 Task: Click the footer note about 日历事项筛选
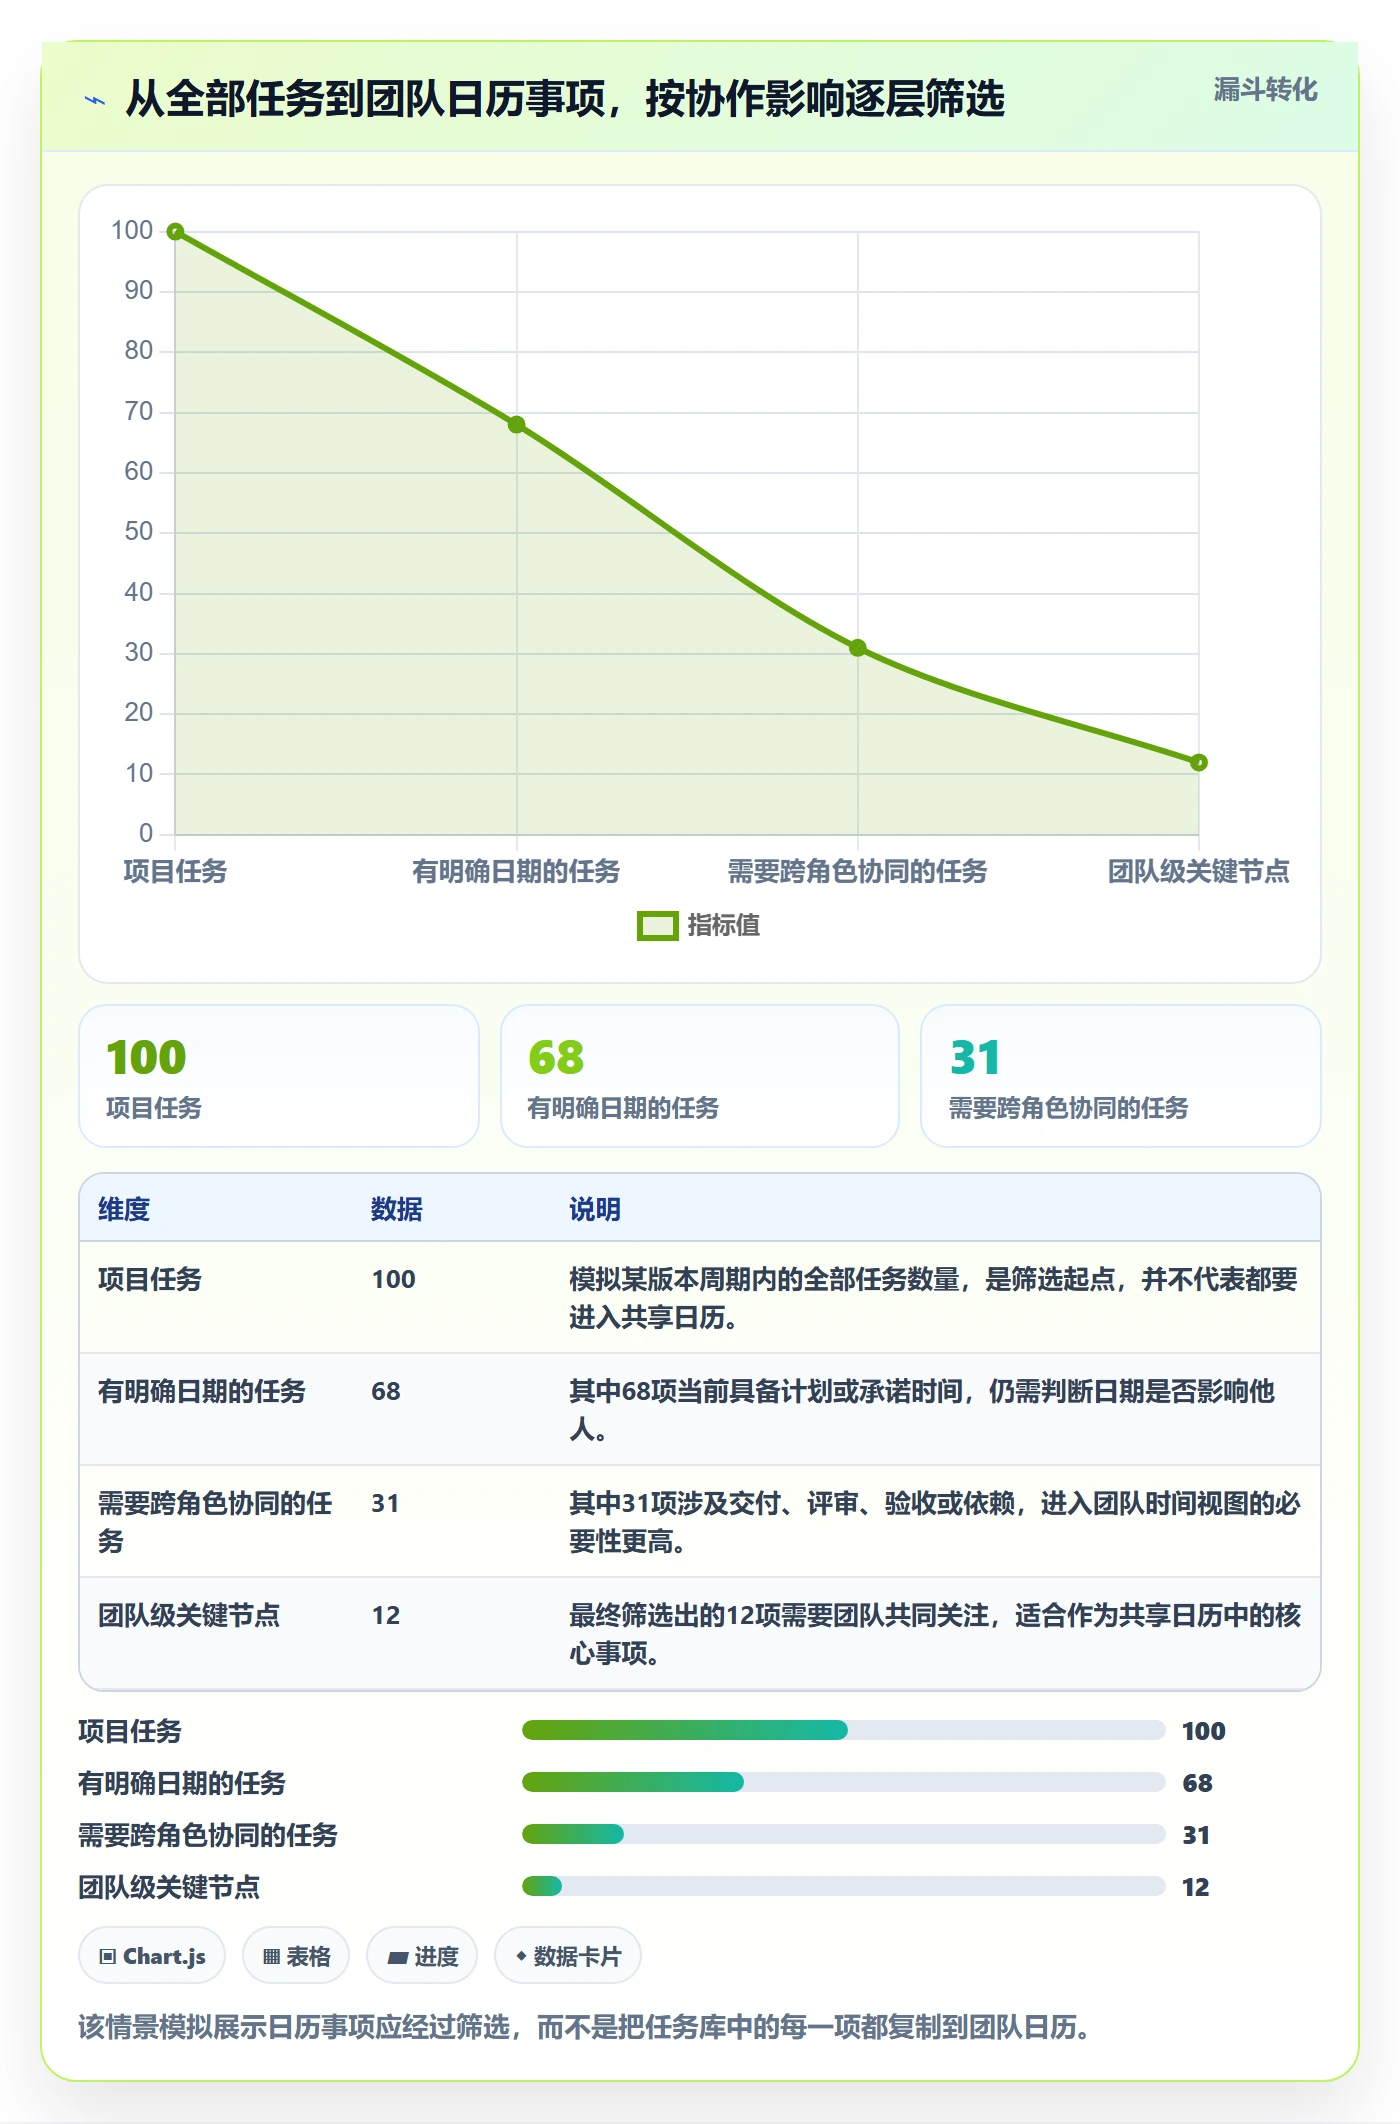(584, 2027)
